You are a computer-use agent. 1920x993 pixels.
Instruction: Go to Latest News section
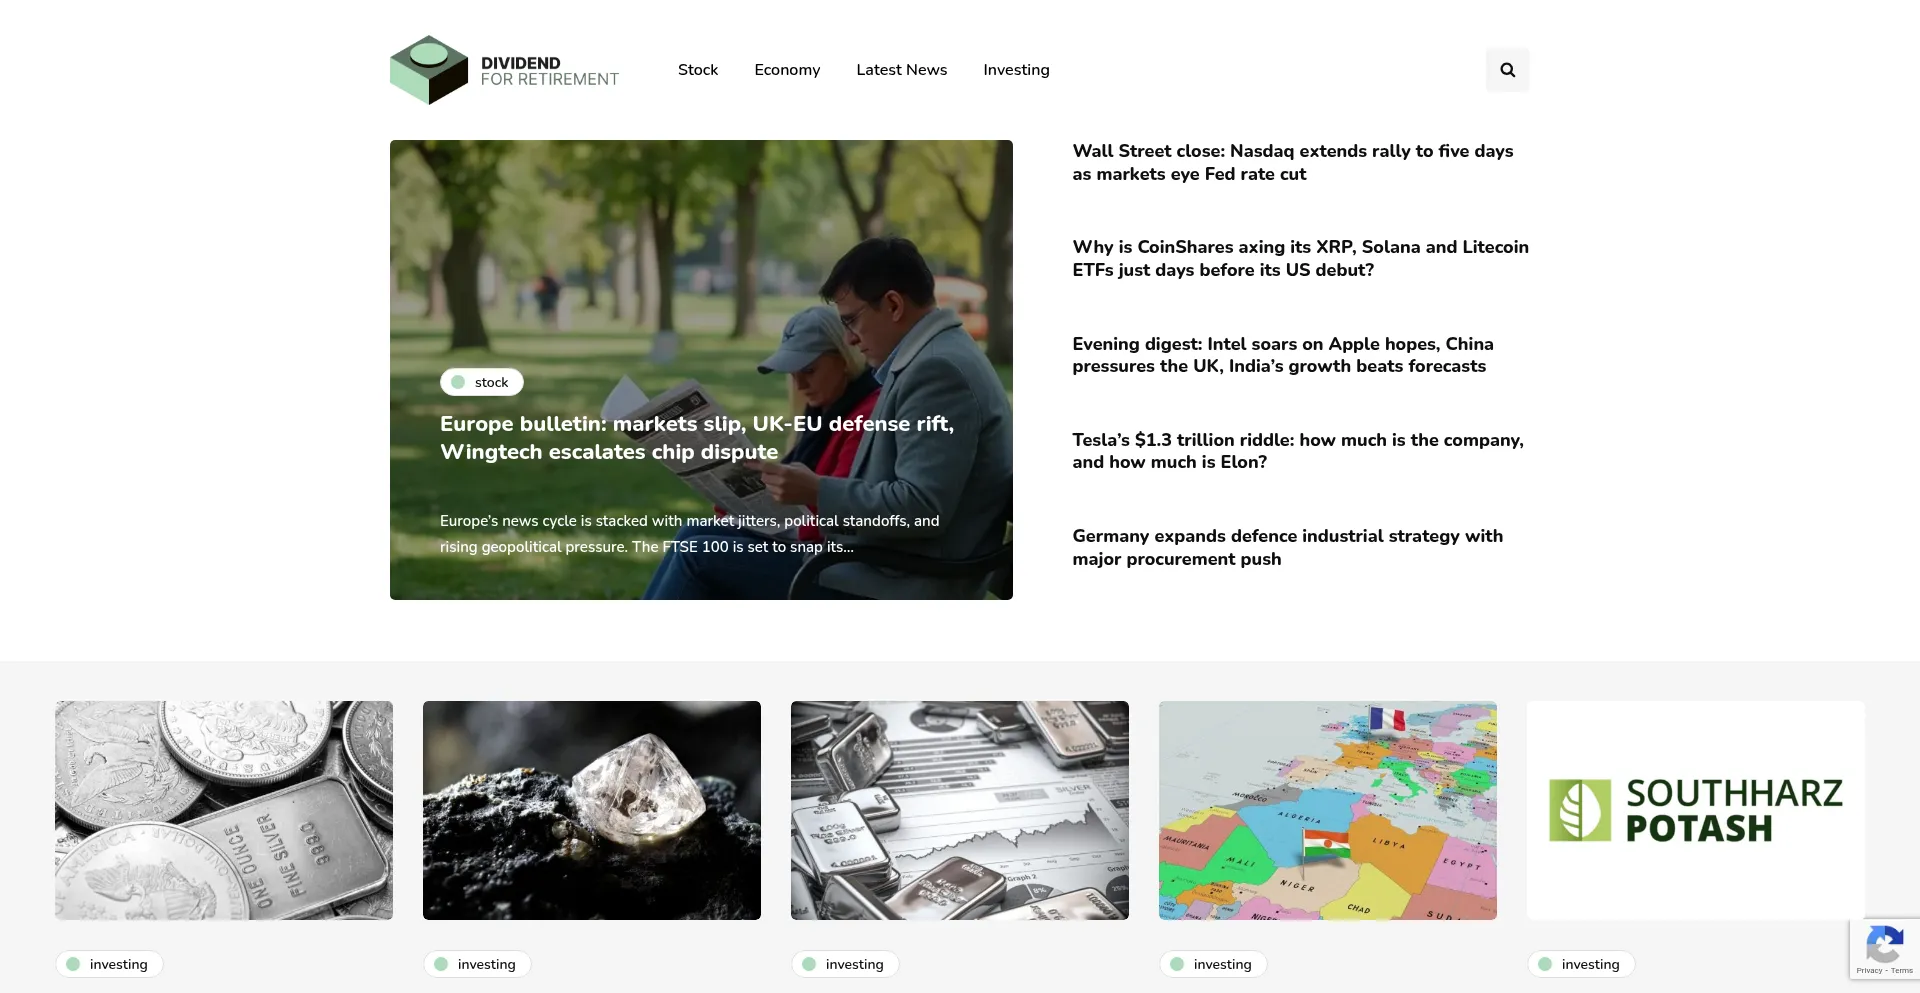tap(901, 70)
